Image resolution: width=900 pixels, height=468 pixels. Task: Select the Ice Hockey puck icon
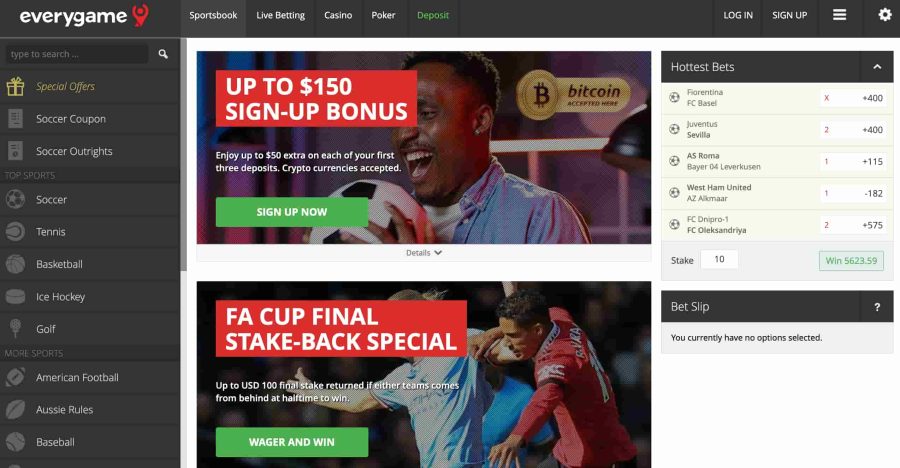point(15,297)
